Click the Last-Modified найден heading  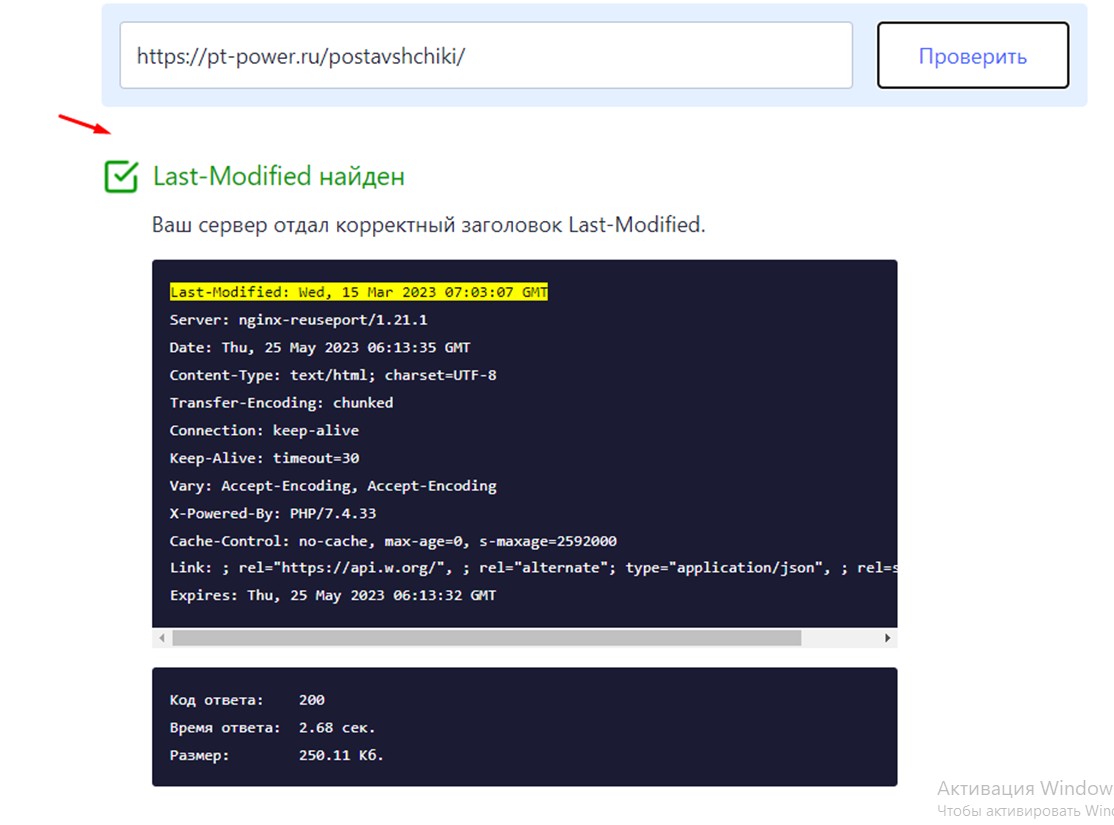coord(278,176)
